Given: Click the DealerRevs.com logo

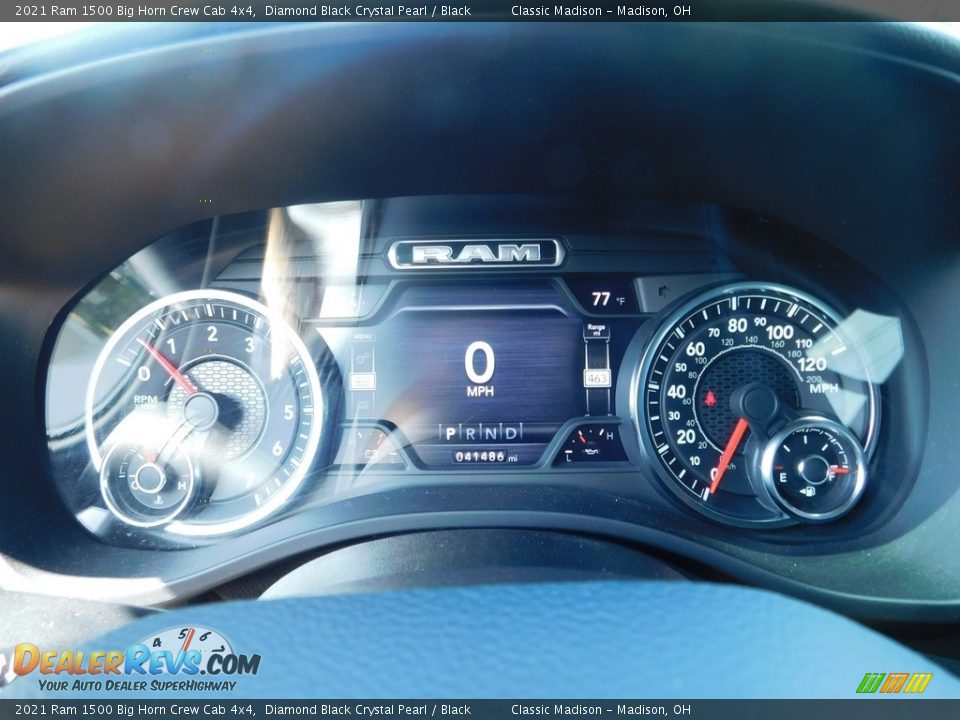Looking at the screenshot, I should [x=136, y=661].
